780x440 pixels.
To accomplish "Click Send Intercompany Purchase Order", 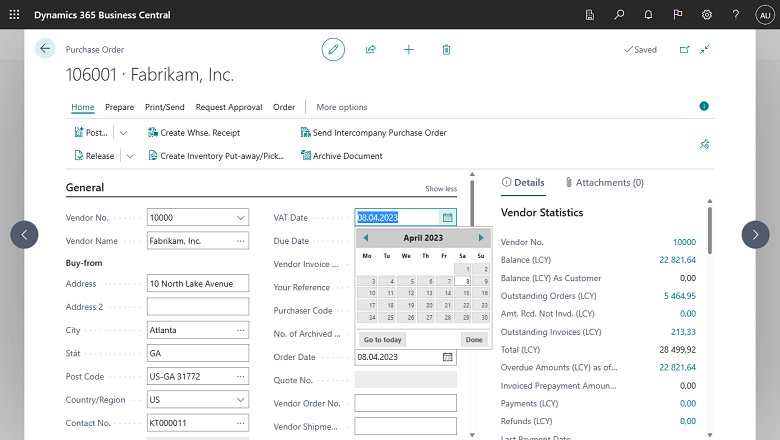I will (374, 133).
